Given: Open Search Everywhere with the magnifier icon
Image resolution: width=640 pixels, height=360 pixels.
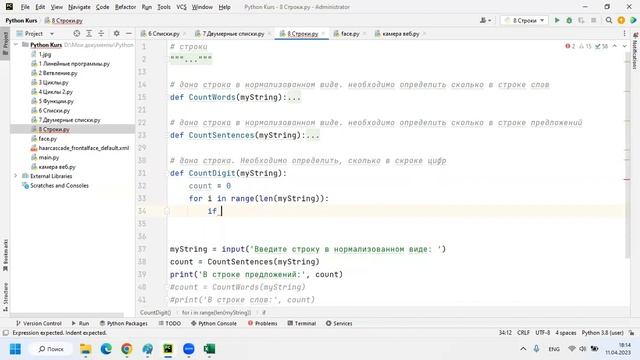Looking at the screenshot, I should click(609, 20).
